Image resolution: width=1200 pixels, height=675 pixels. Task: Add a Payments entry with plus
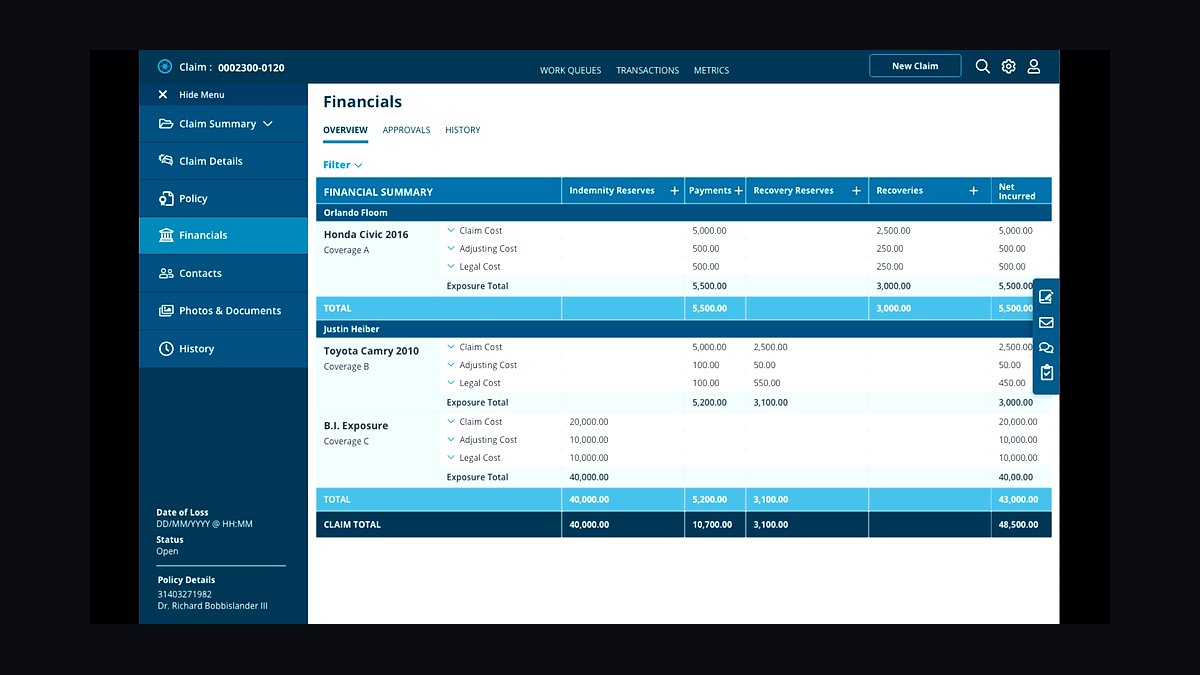pyautogui.click(x=739, y=191)
